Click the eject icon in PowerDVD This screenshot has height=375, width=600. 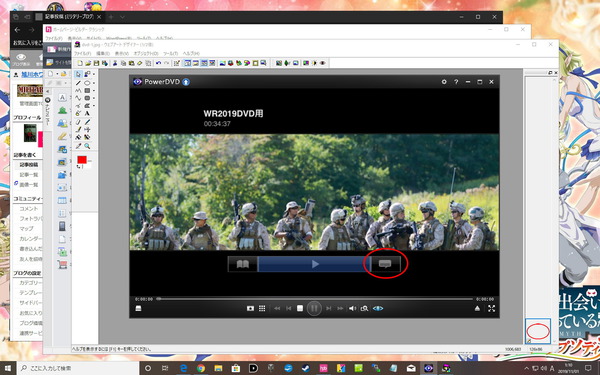pos(477,308)
